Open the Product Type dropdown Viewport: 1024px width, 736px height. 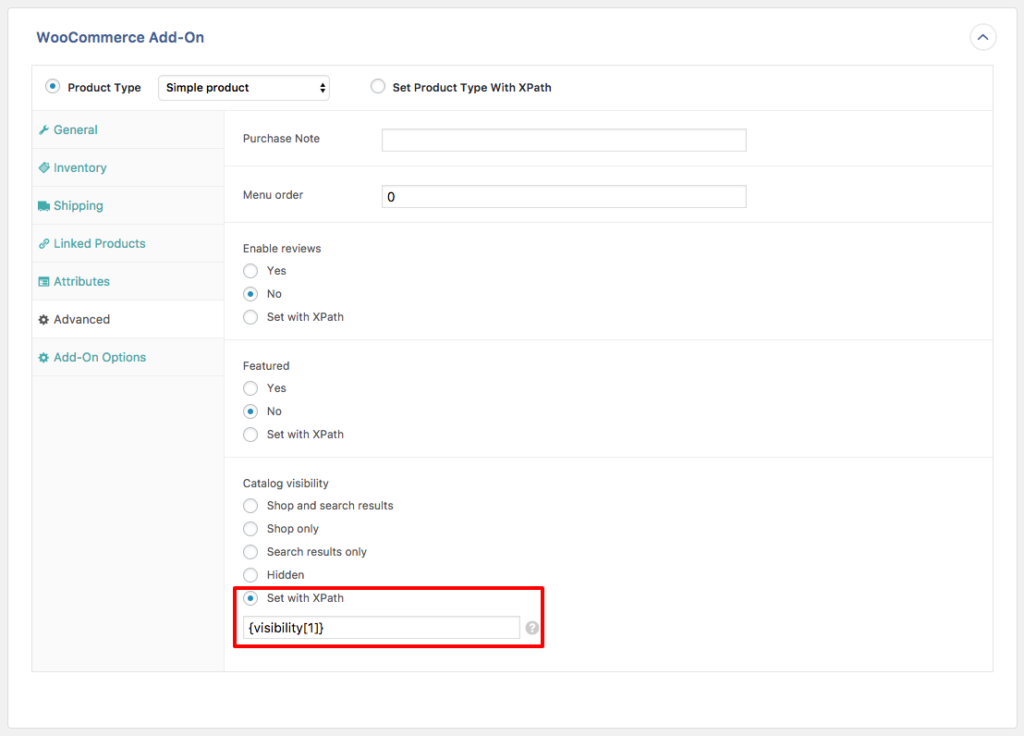tap(243, 87)
